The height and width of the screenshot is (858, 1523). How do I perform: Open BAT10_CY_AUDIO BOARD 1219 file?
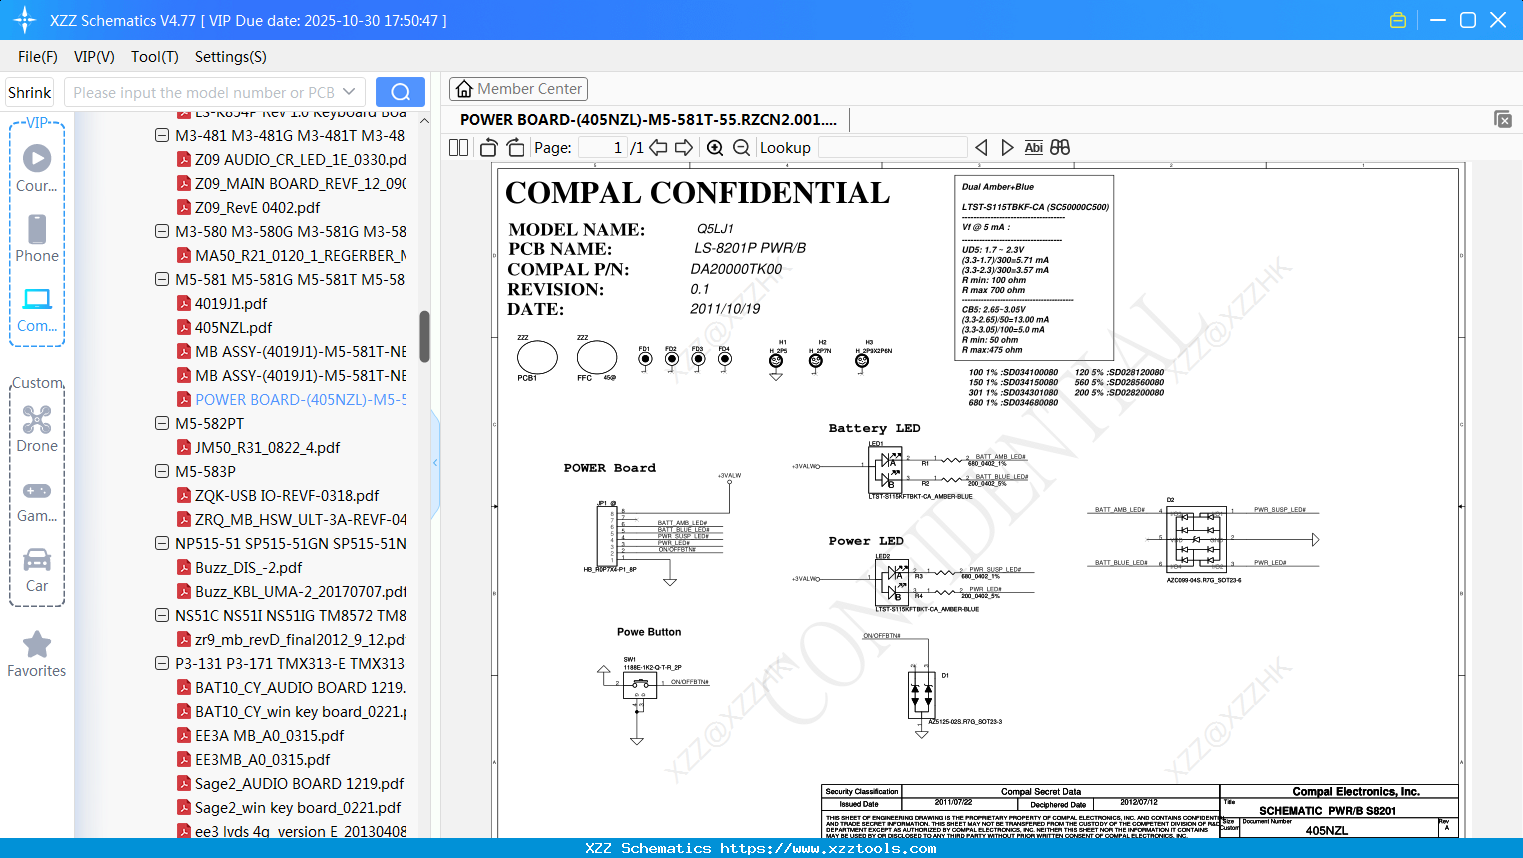pos(300,687)
